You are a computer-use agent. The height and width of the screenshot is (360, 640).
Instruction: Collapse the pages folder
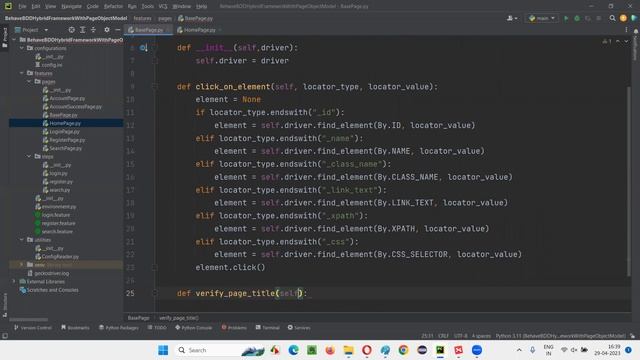(x=29, y=82)
